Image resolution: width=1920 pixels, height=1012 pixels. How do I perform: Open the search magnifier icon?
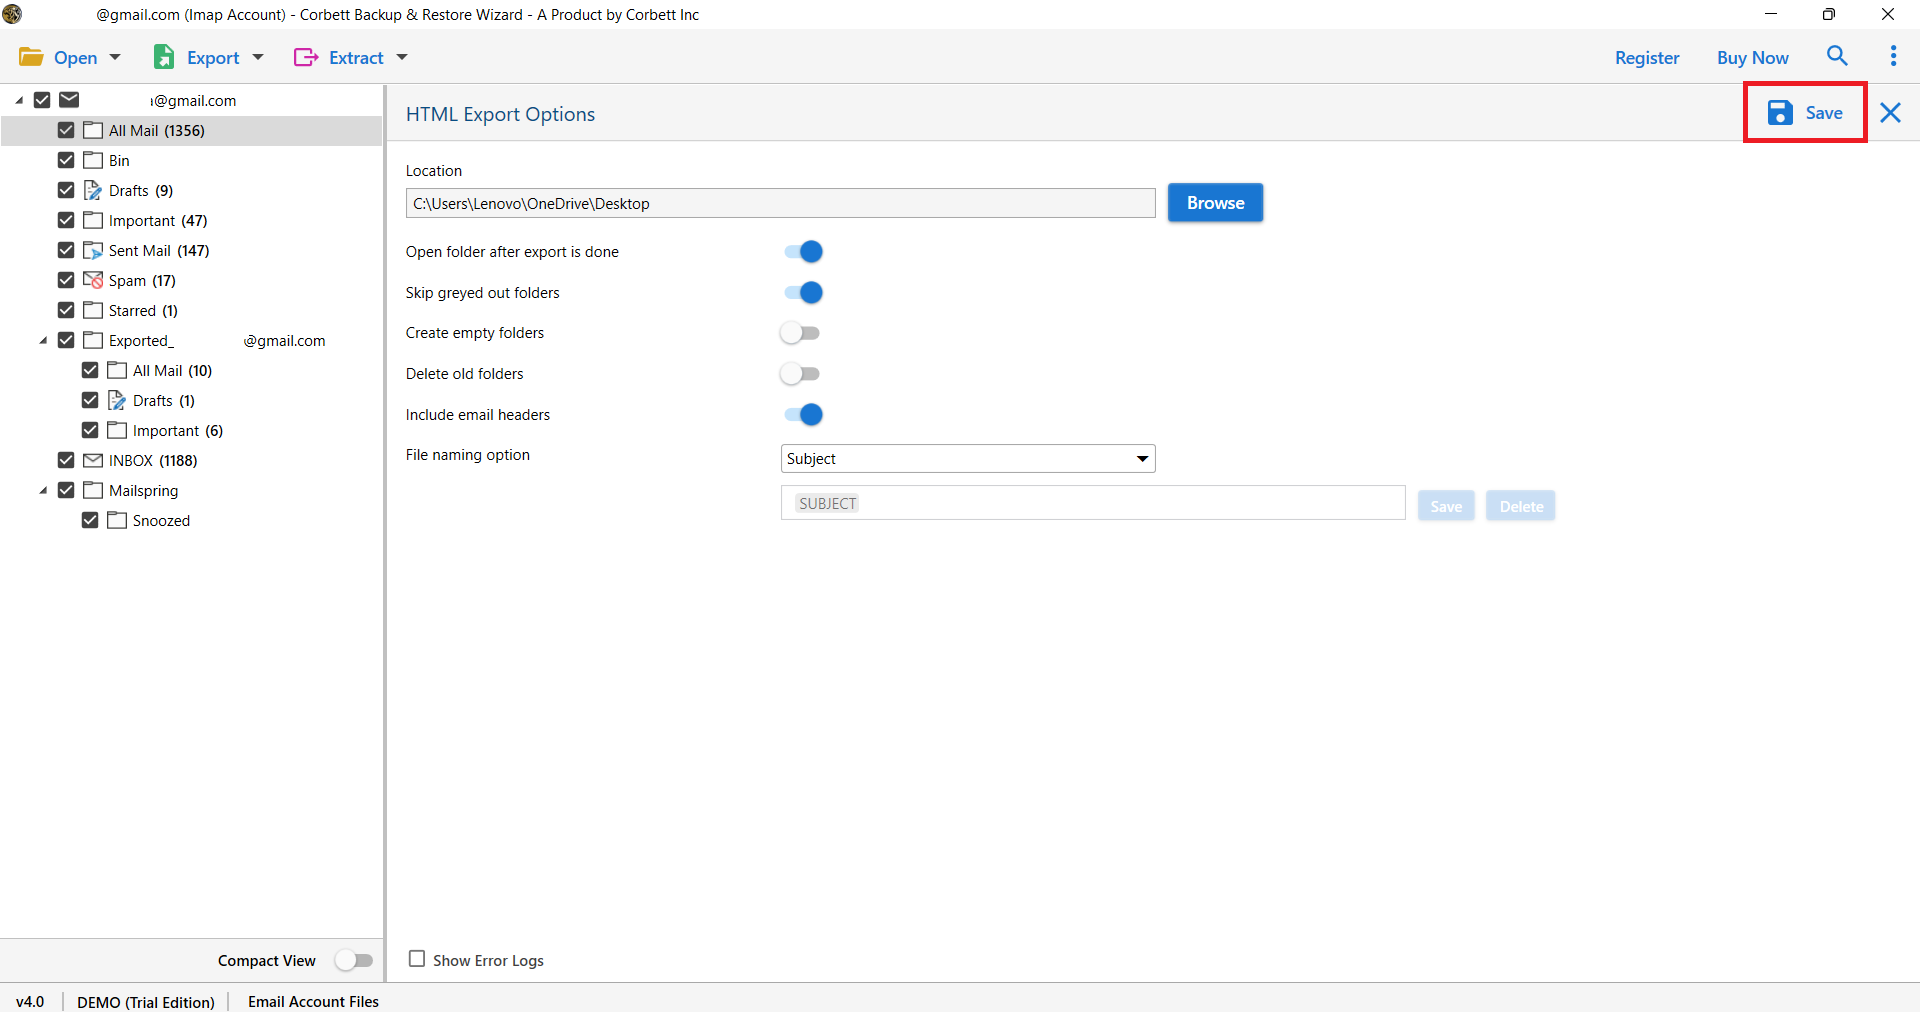tap(1837, 56)
